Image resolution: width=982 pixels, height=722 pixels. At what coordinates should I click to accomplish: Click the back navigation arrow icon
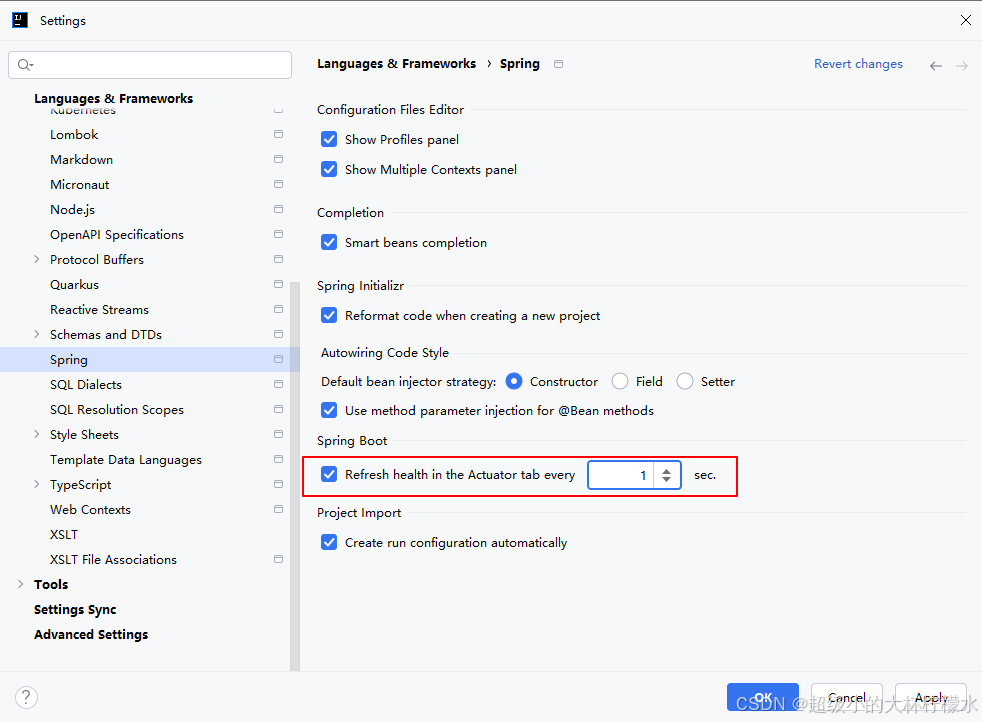[x=936, y=66]
